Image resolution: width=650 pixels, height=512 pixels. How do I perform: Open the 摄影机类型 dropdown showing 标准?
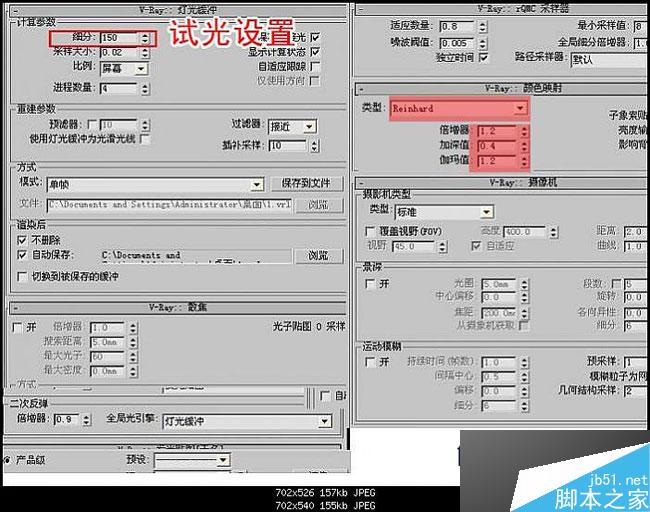pyautogui.click(x=444, y=212)
